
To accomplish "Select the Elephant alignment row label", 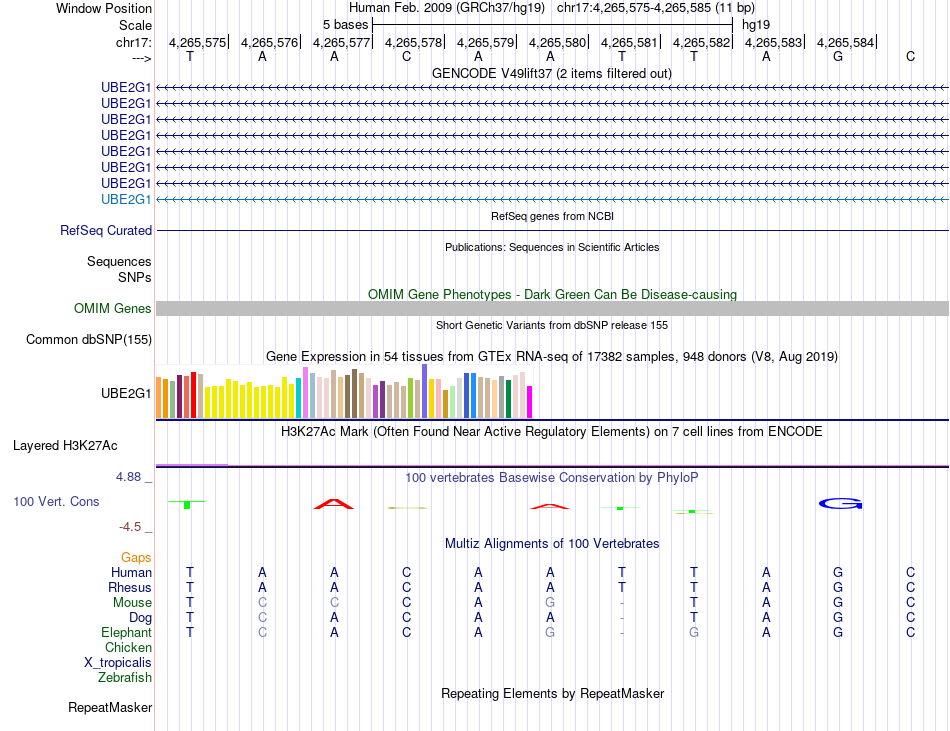I will pyautogui.click(x=126, y=632).
